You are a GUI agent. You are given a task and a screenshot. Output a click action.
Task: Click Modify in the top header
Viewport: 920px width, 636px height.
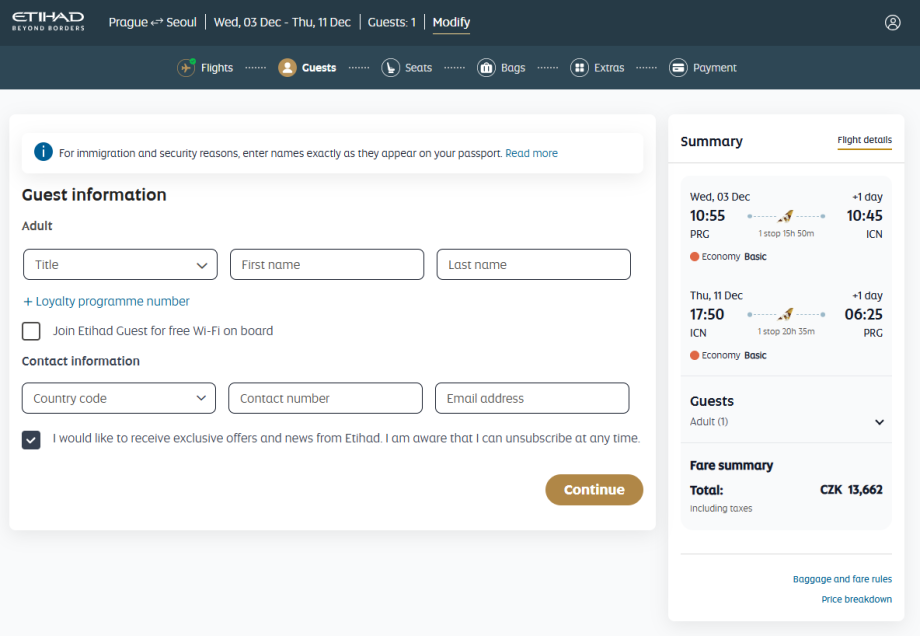[451, 22]
